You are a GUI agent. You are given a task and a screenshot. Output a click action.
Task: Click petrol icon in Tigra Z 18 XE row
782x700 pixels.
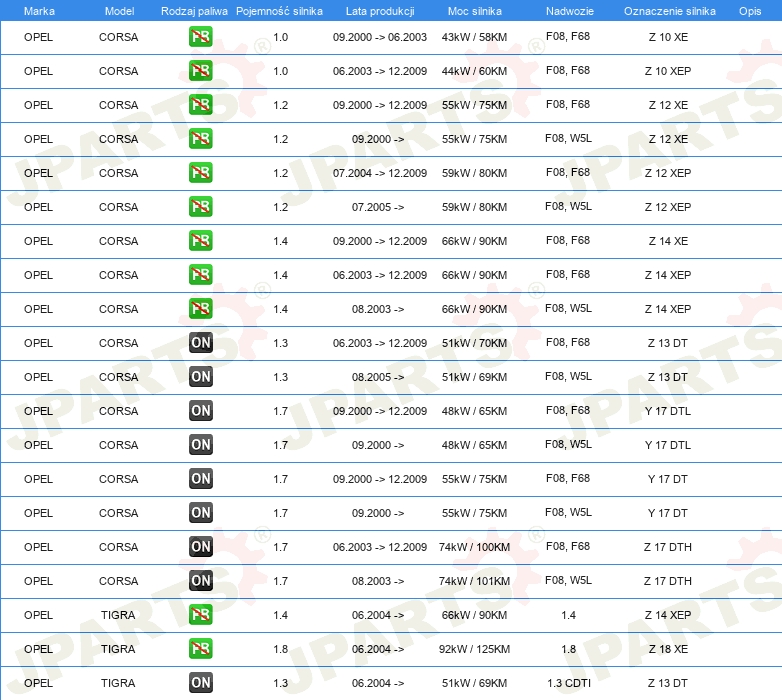click(x=200, y=649)
